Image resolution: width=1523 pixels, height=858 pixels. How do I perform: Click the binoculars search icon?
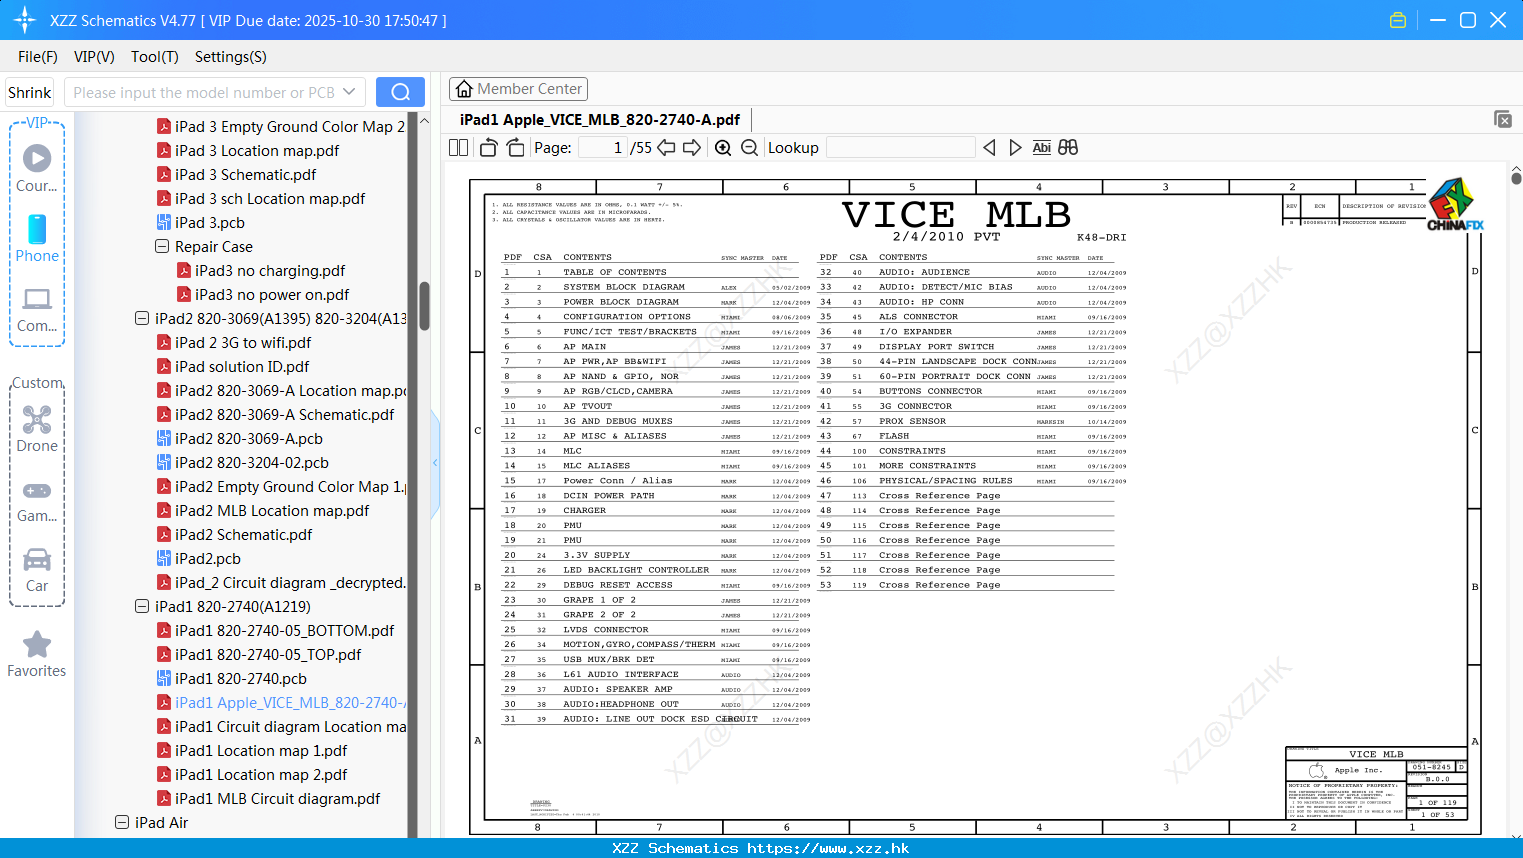(1068, 147)
